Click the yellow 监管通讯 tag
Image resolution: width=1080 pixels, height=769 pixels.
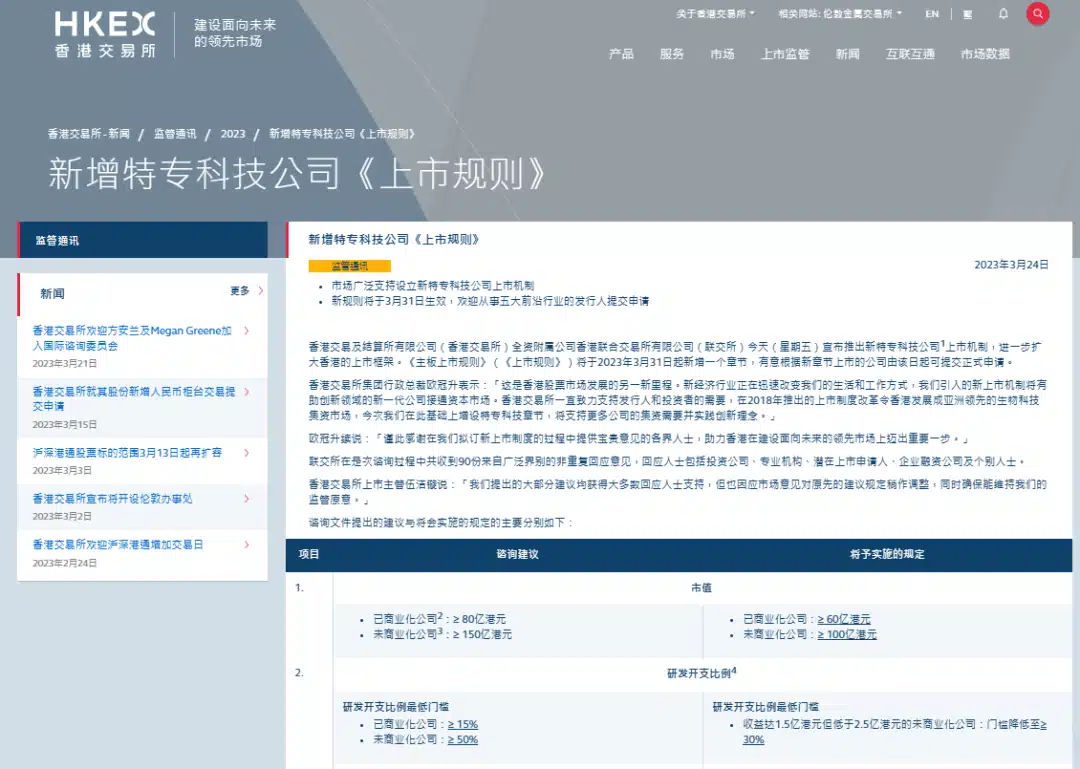pos(350,266)
